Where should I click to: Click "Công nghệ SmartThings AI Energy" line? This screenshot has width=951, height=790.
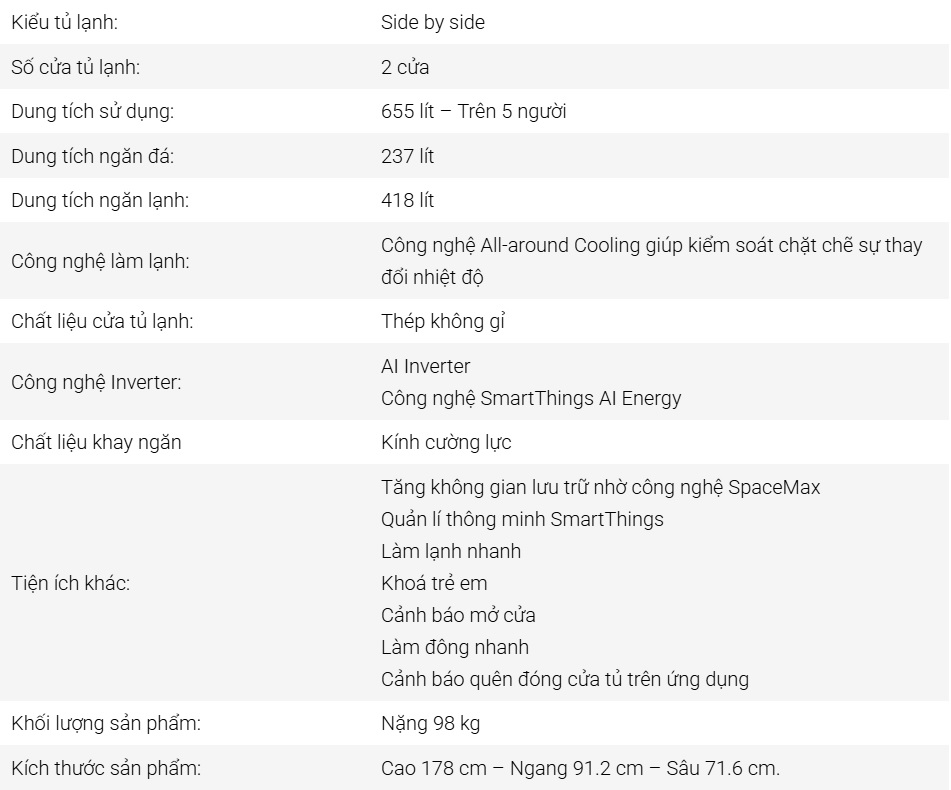click(x=531, y=398)
